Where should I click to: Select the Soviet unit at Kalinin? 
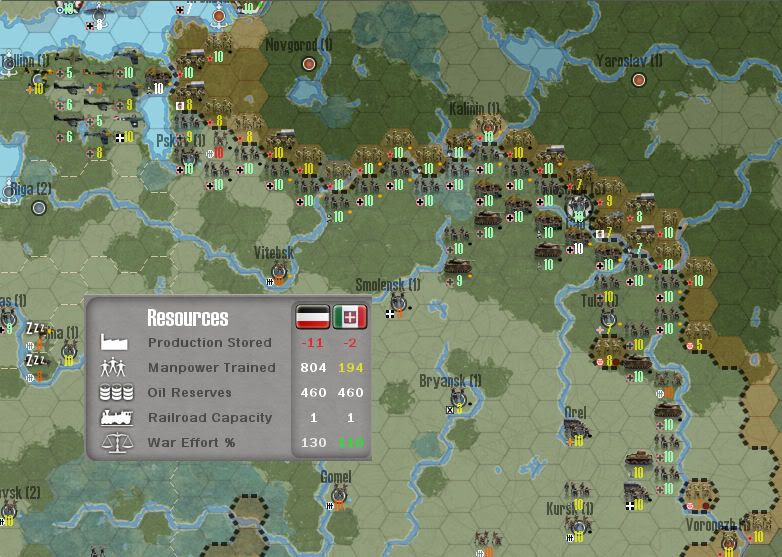[x=490, y=126]
